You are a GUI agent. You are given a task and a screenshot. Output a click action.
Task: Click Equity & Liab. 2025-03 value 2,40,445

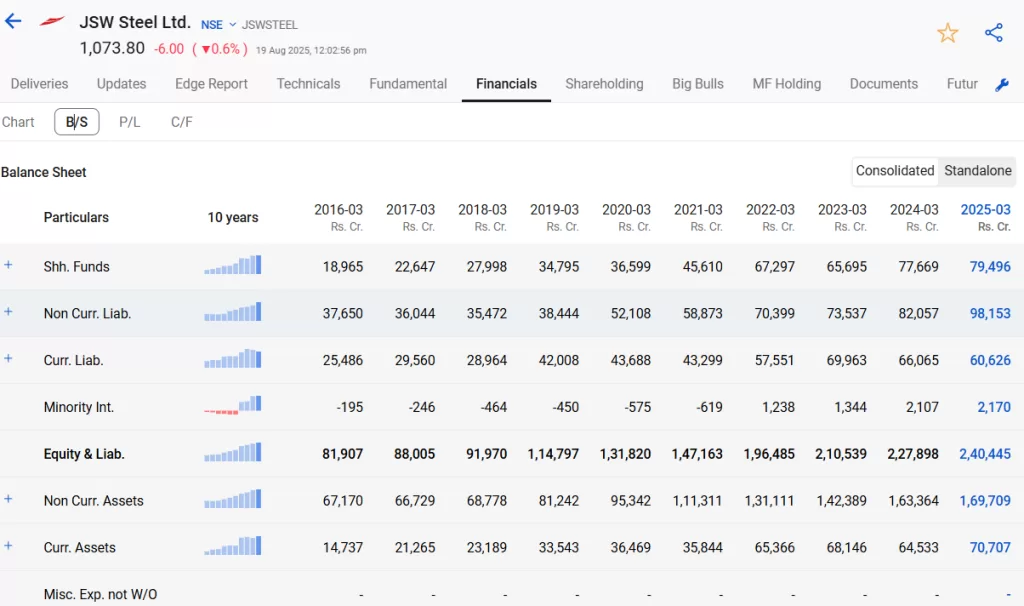[x=985, y=454]
